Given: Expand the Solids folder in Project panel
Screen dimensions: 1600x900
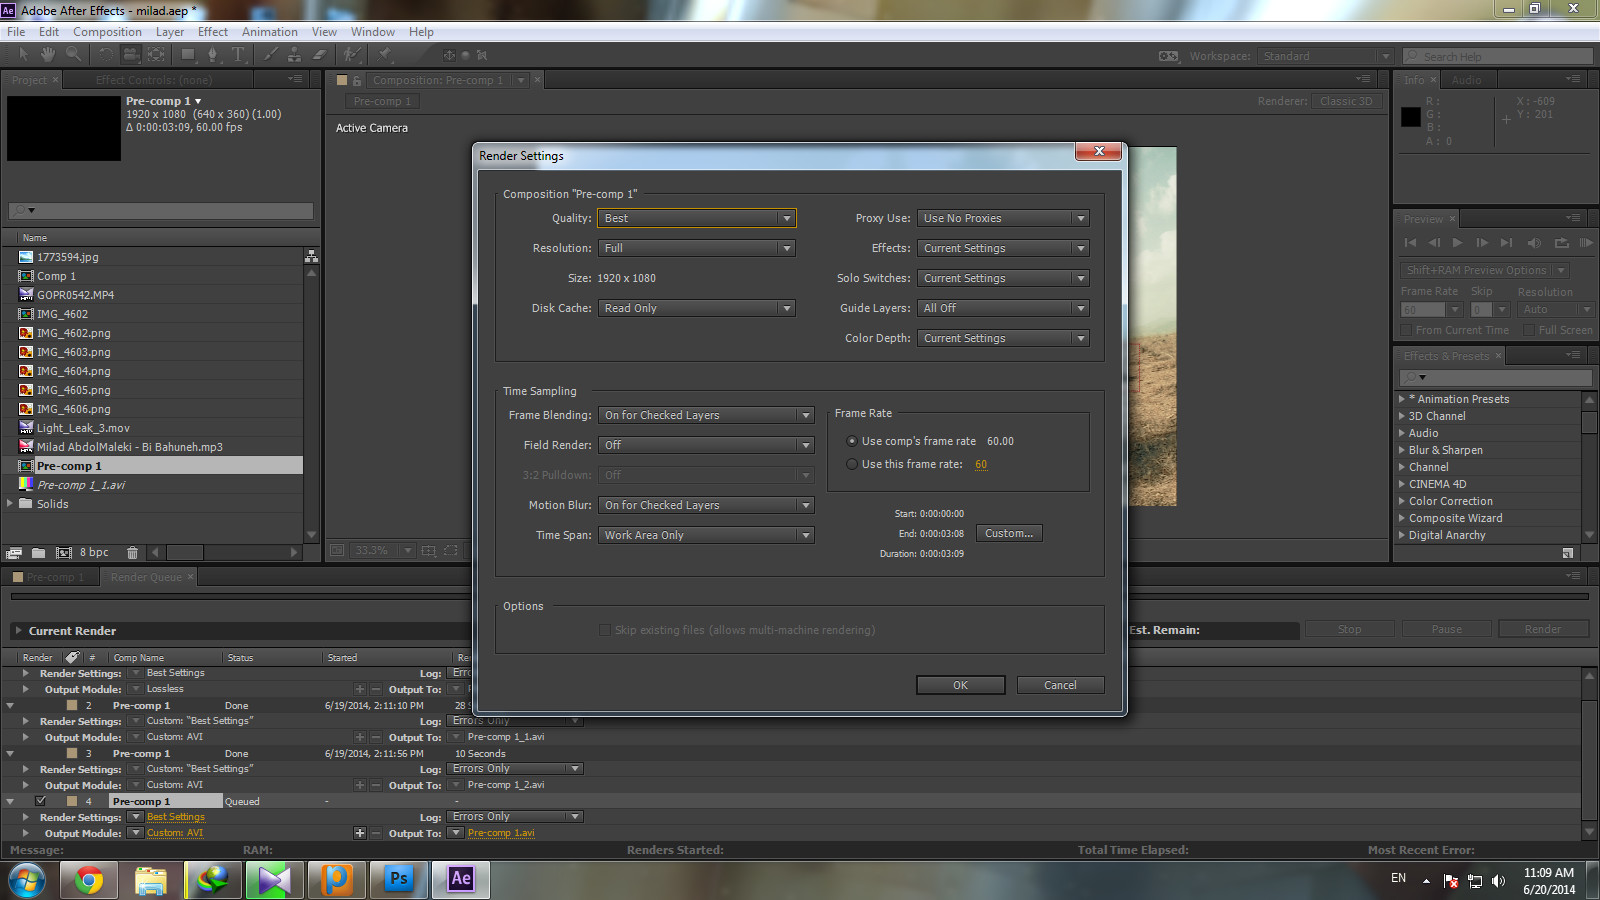Looking at the screenshot, I should click(10, 504).
